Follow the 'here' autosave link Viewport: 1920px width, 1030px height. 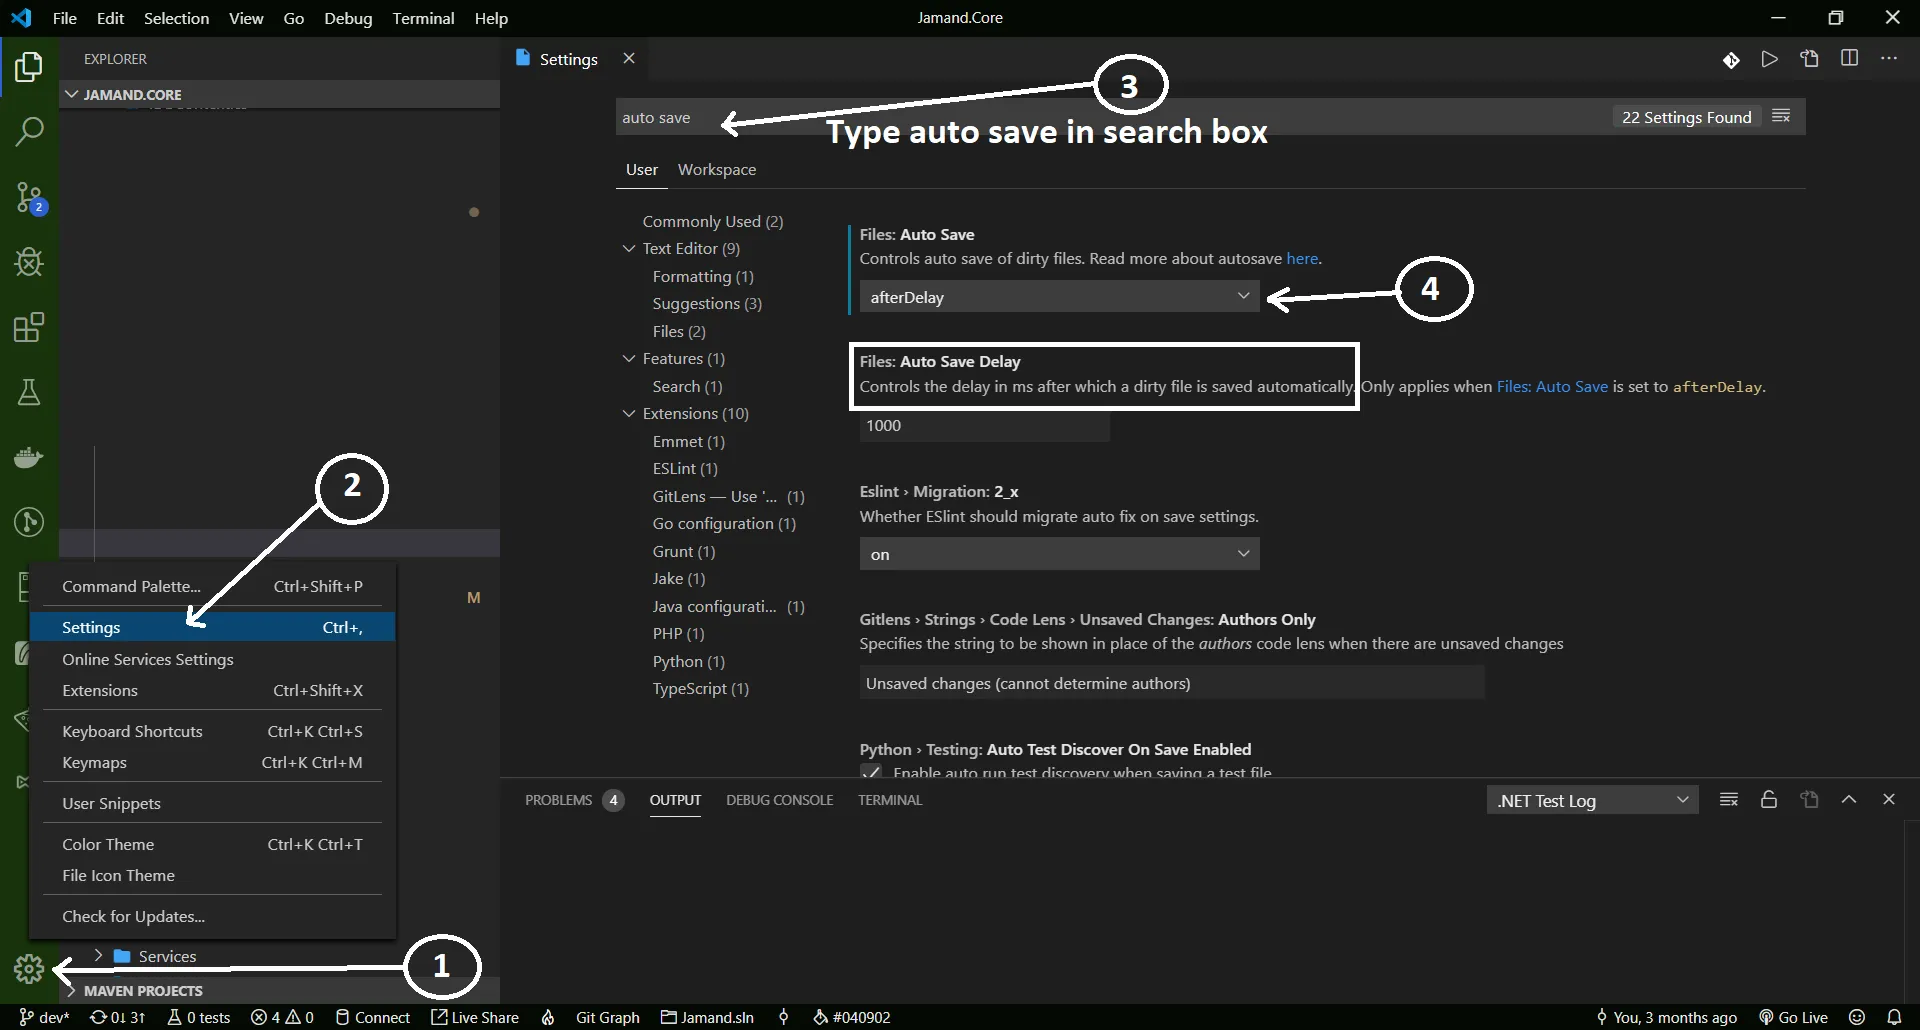click(1302, 258)
